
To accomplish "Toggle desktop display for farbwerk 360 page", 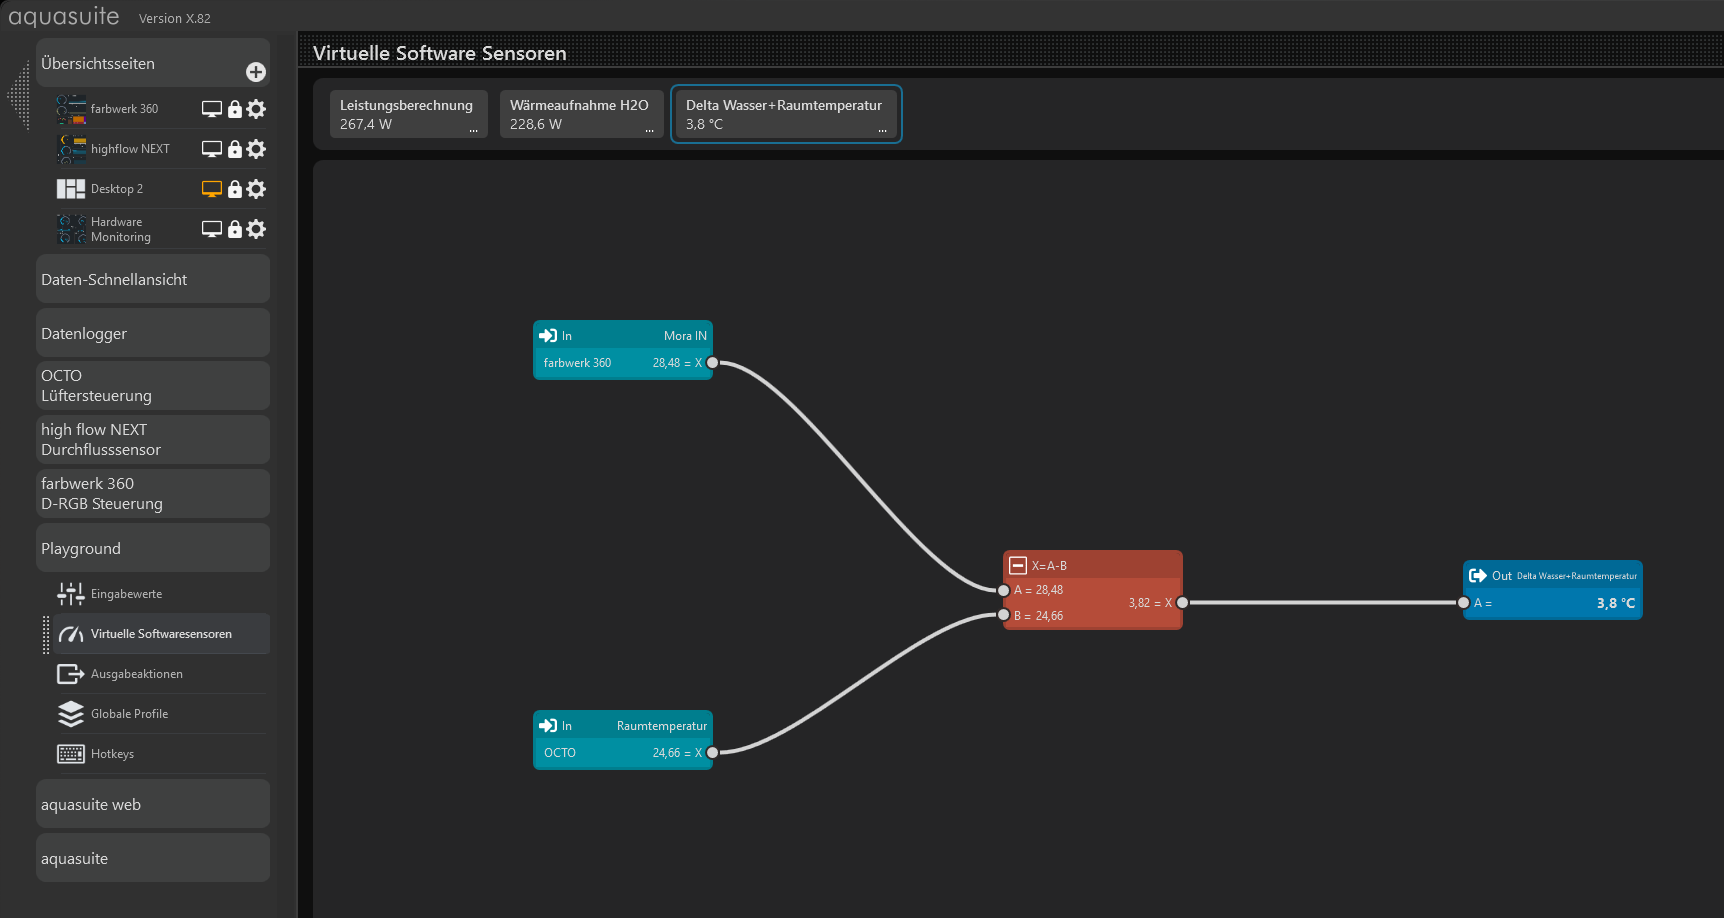I will click(212, 109).
